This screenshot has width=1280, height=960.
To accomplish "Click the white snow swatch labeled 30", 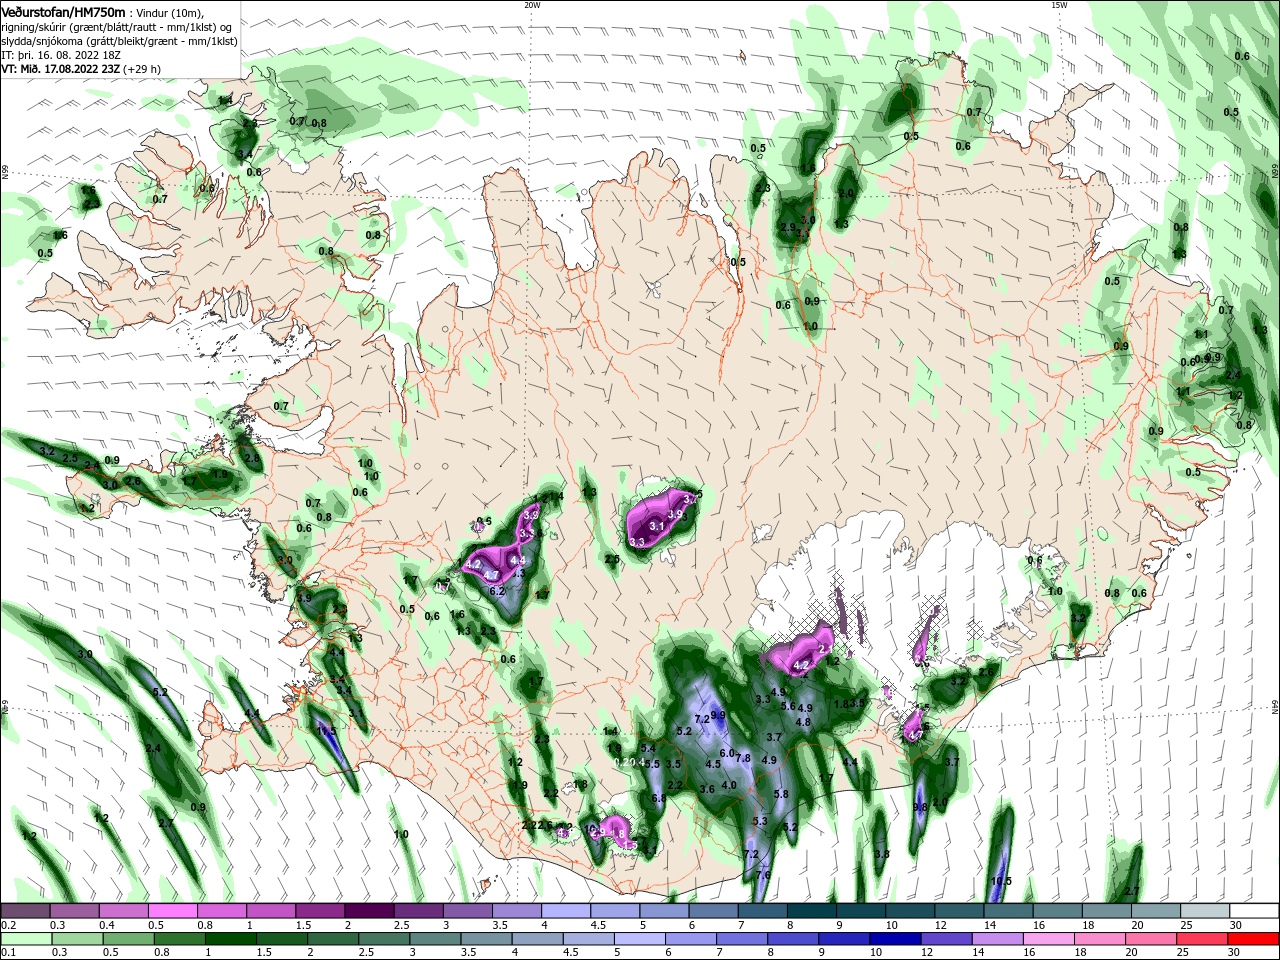I will (x=1254, y=911).
